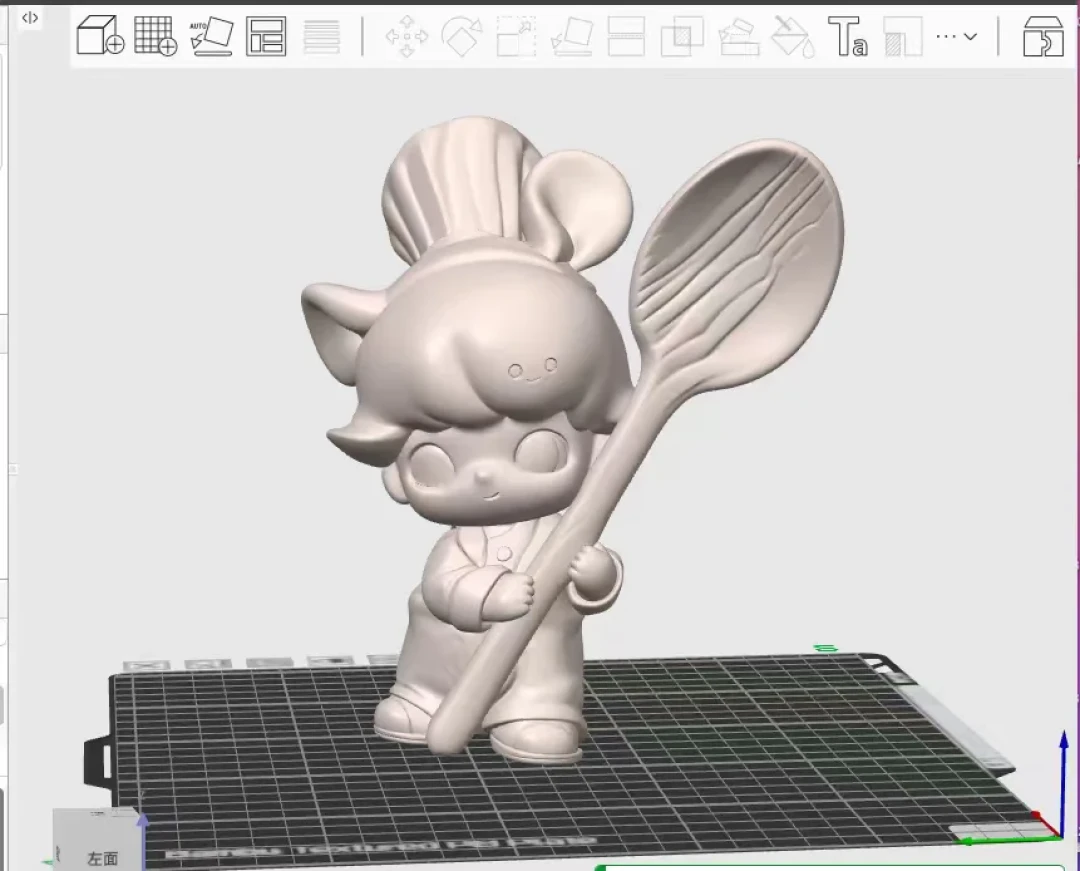Arrange all objects on the plate
The height and width of the screenshot is (871, 1080).
266,36
